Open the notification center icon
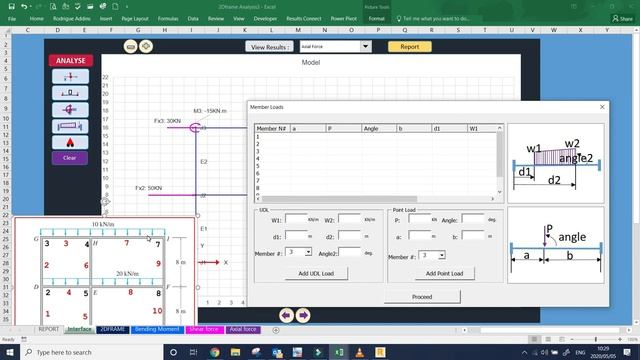This screenshot has width=640, height=360. coord(627,352)
